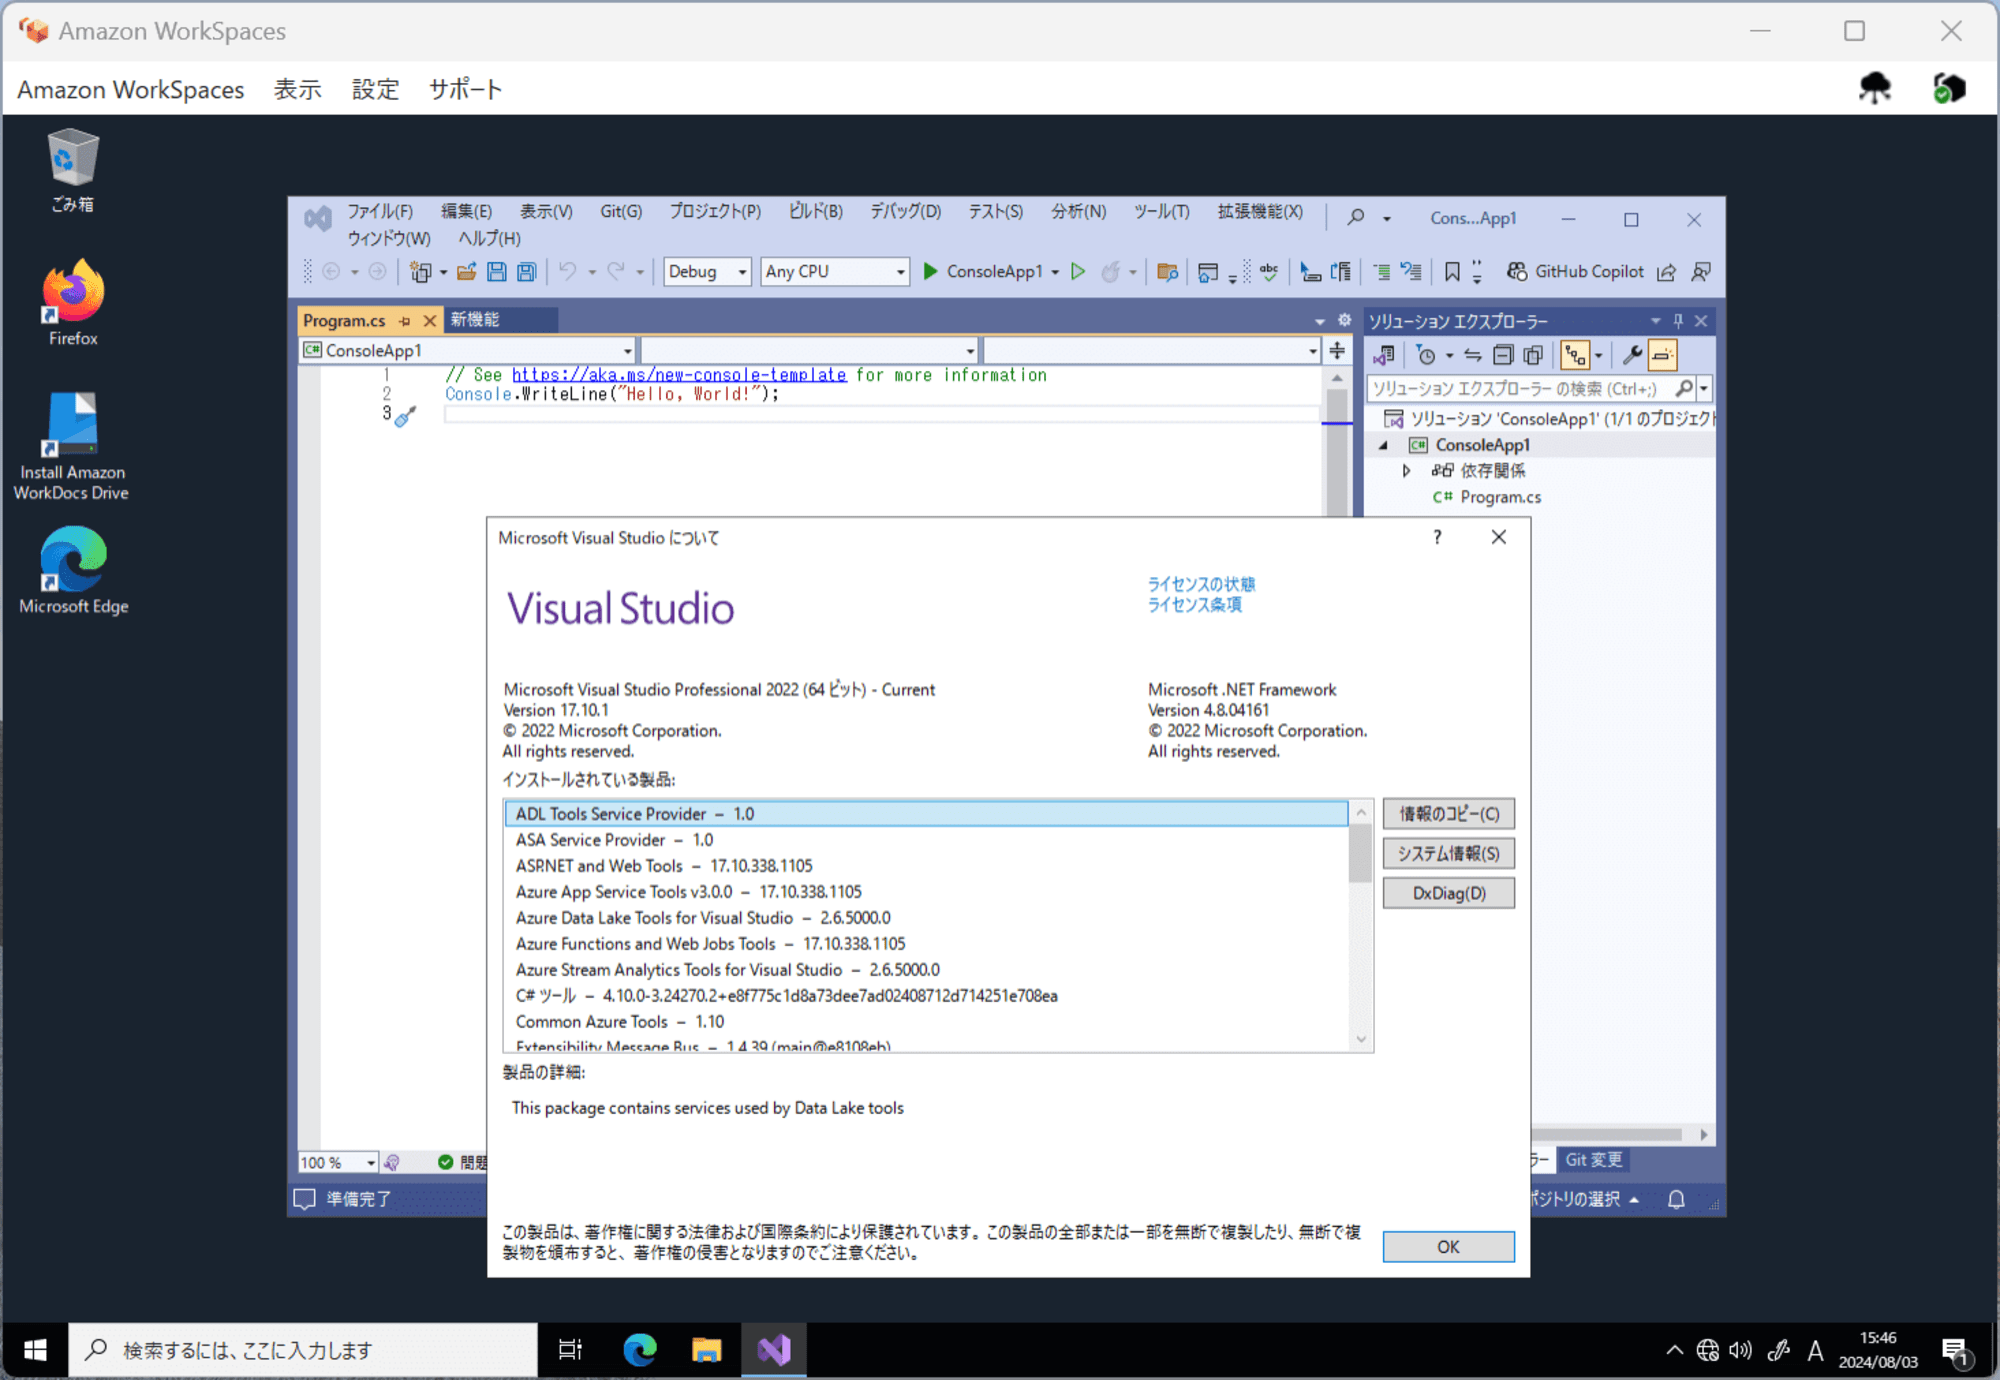Toggle pin on the Program.cs tab

pyautogui.click(x=404, y=321)
